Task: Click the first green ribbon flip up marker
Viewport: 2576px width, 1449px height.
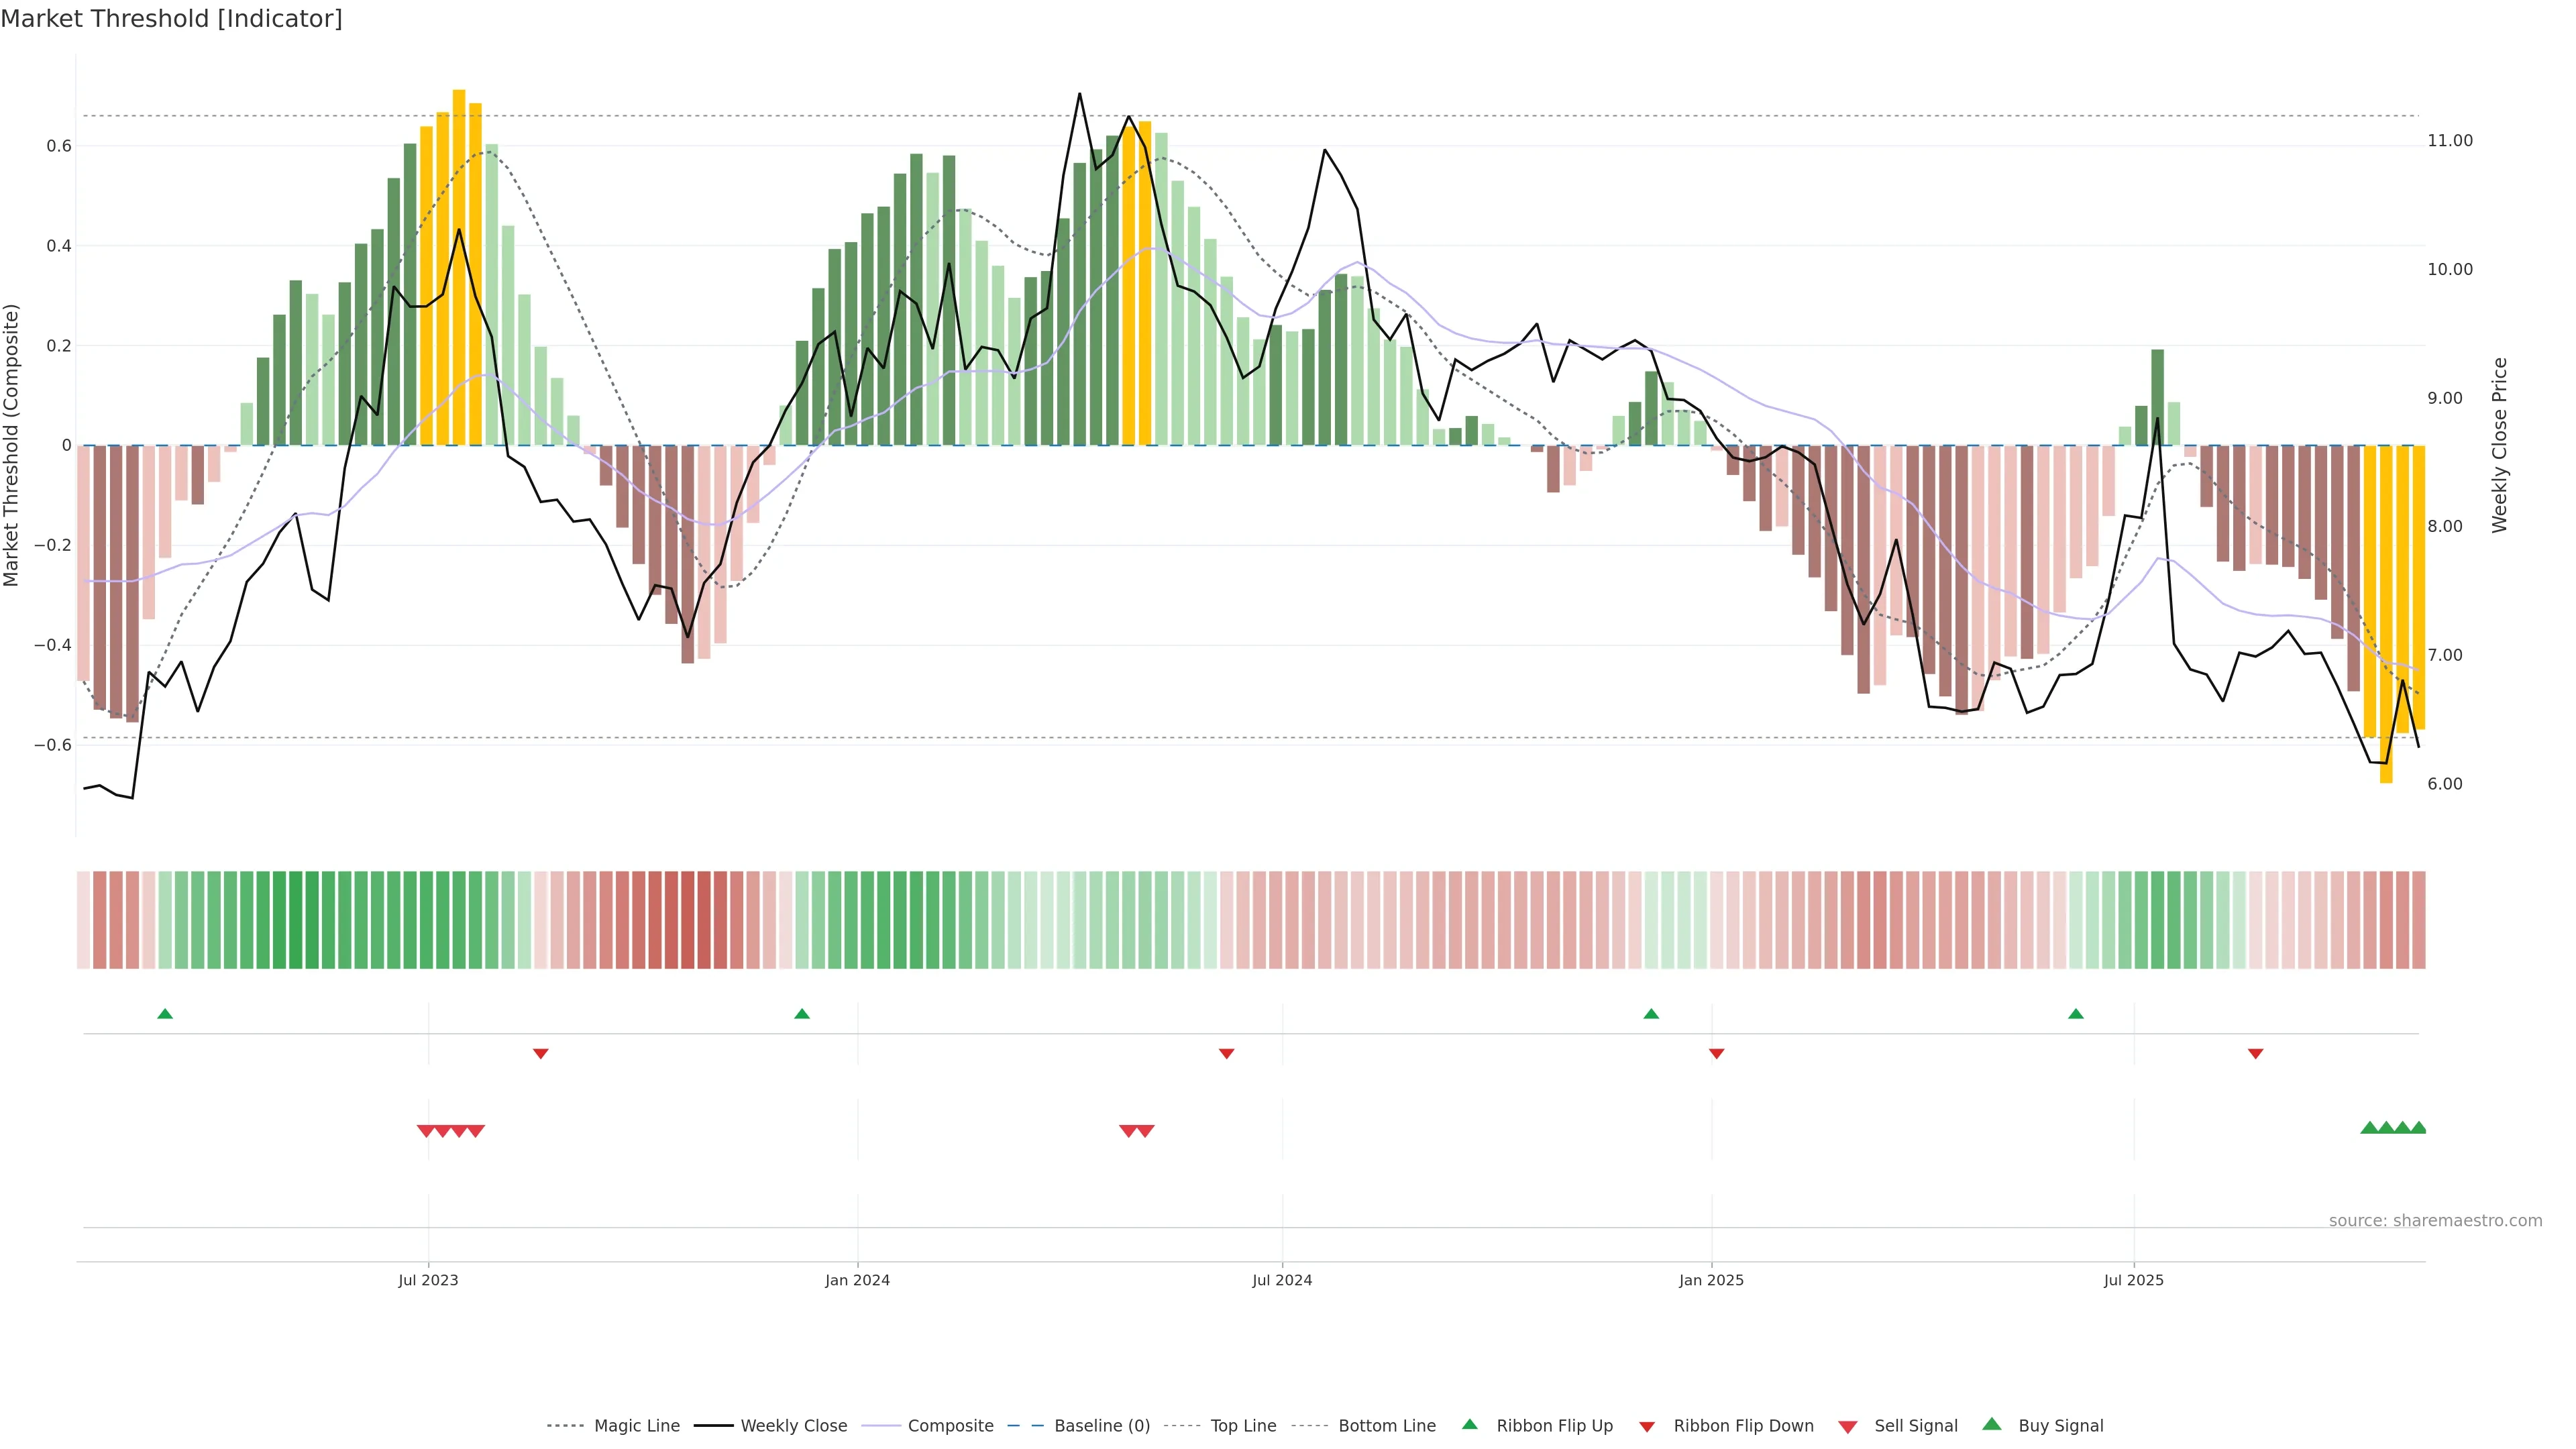Action: coord(165,1014)
